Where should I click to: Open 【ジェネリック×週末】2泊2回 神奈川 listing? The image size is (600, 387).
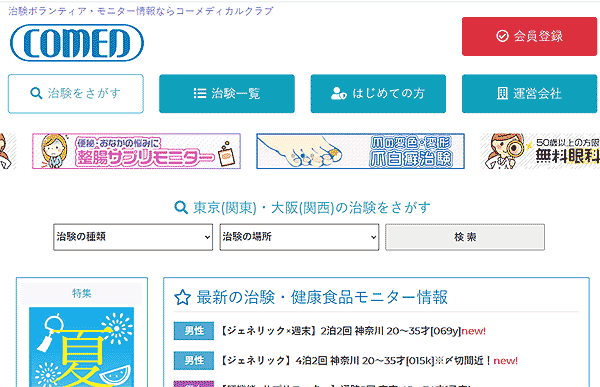tap(353, 331)
